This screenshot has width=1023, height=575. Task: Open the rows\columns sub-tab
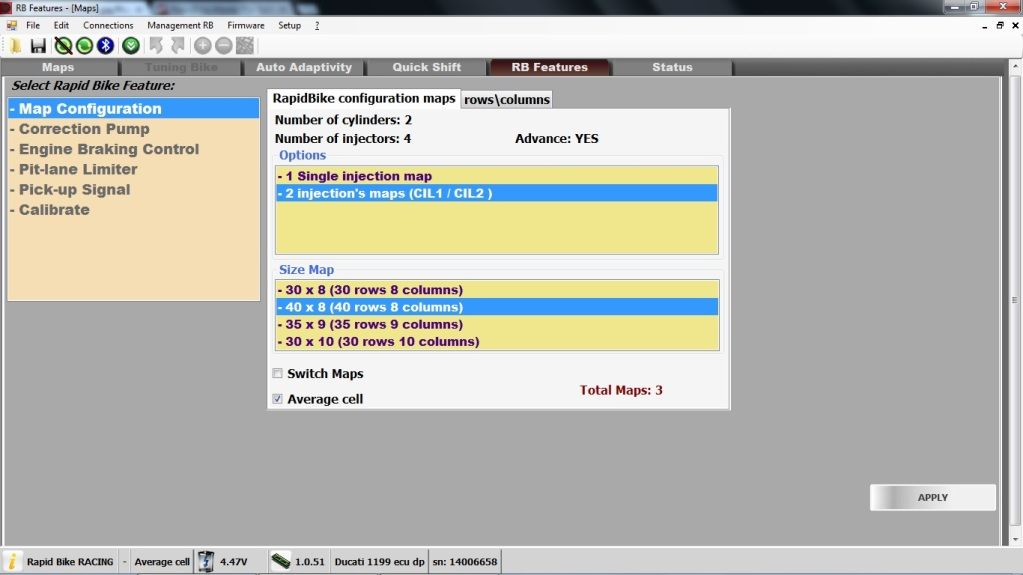click(507, 99)
